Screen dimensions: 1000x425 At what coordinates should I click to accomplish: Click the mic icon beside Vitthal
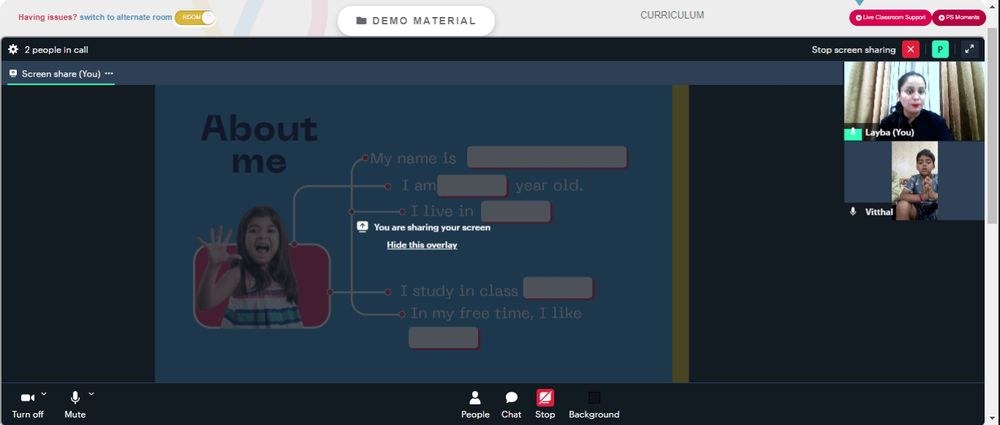pos(853,211)
